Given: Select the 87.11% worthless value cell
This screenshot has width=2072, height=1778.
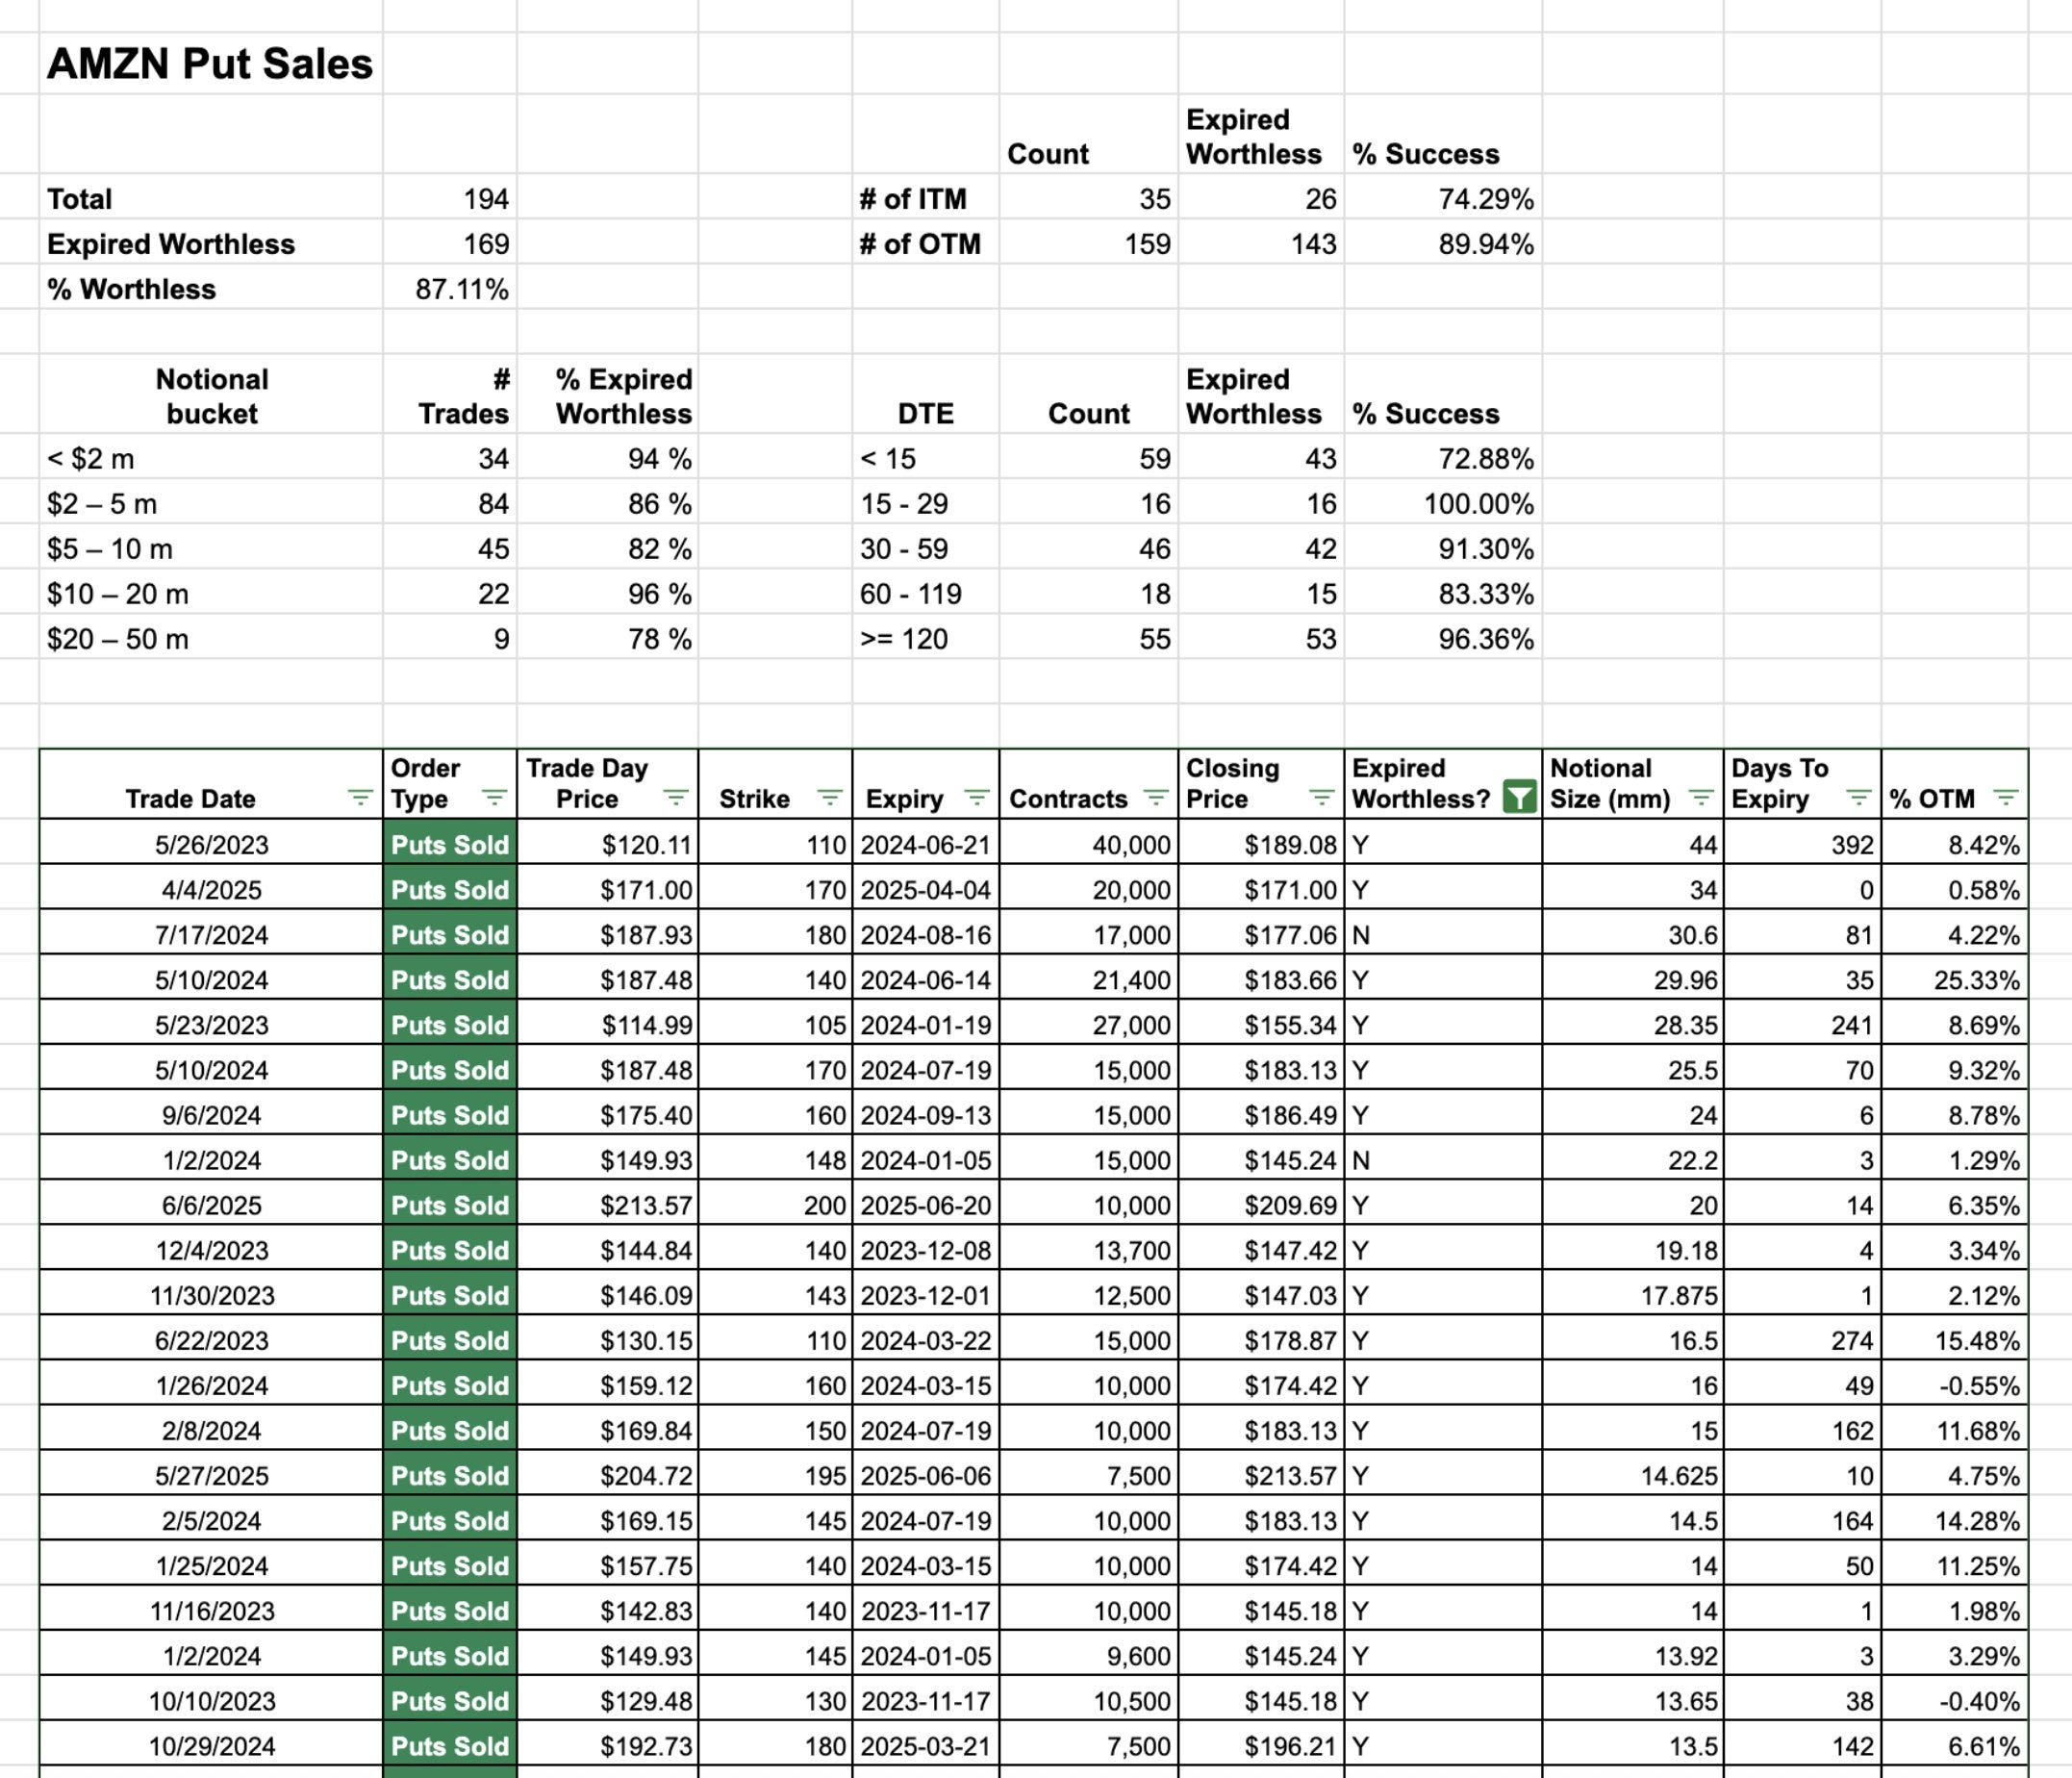Looking at the screenshot, I should pos(450,289).
